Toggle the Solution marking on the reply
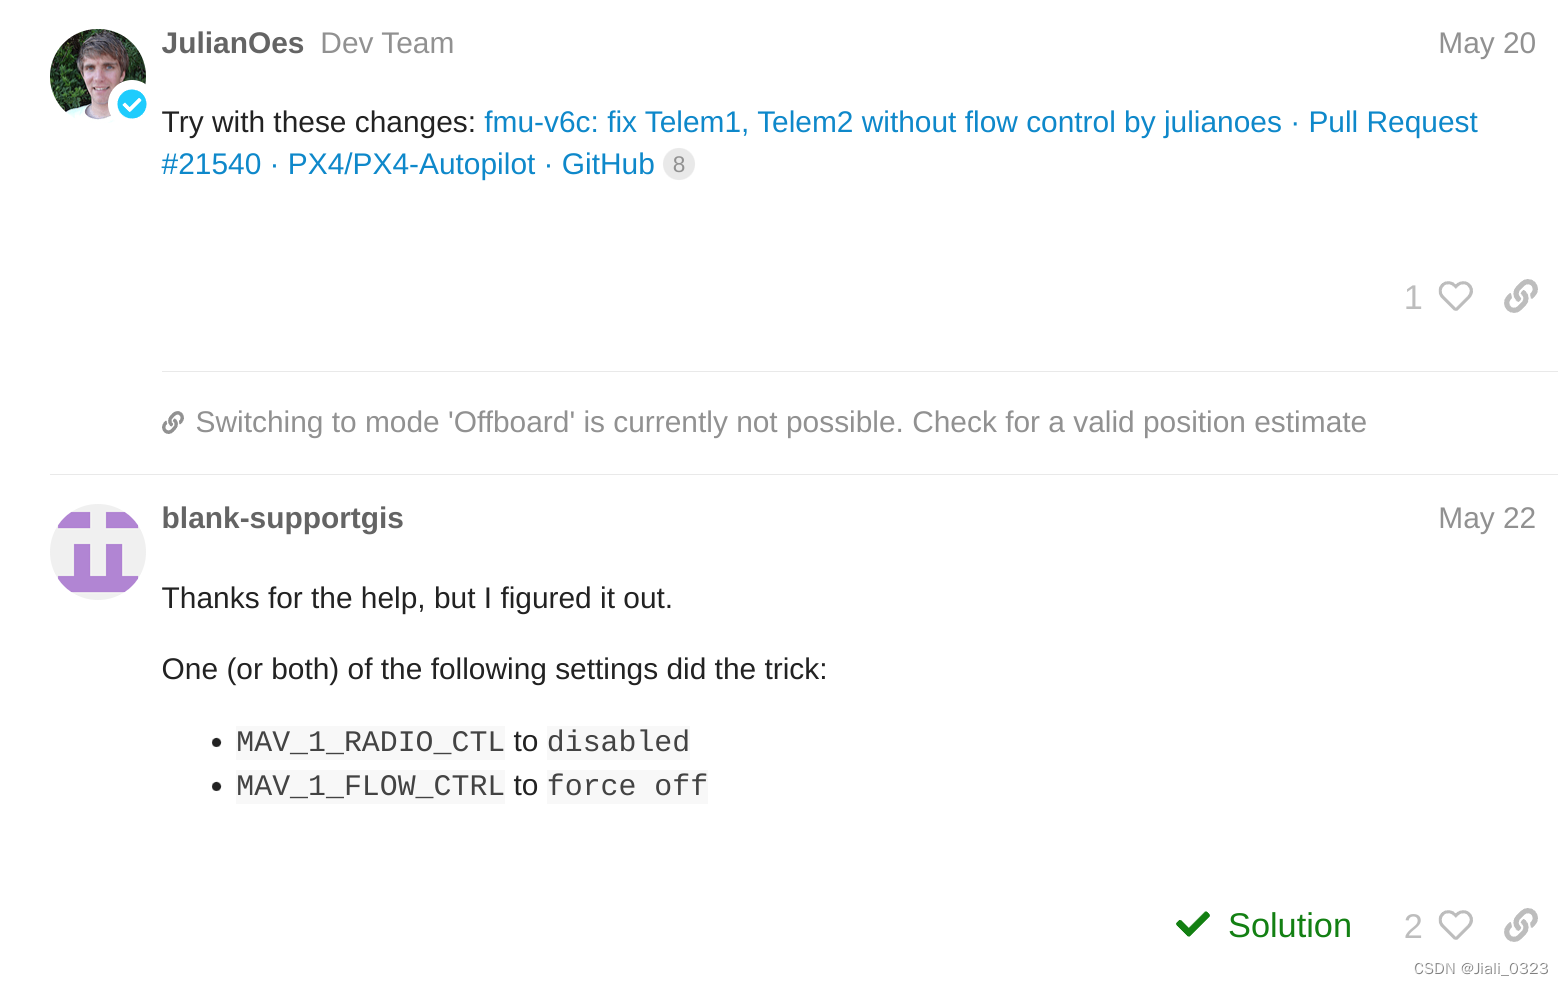Image resolution: width=1563 pixels, height=985 pixels. (1289, 925)
